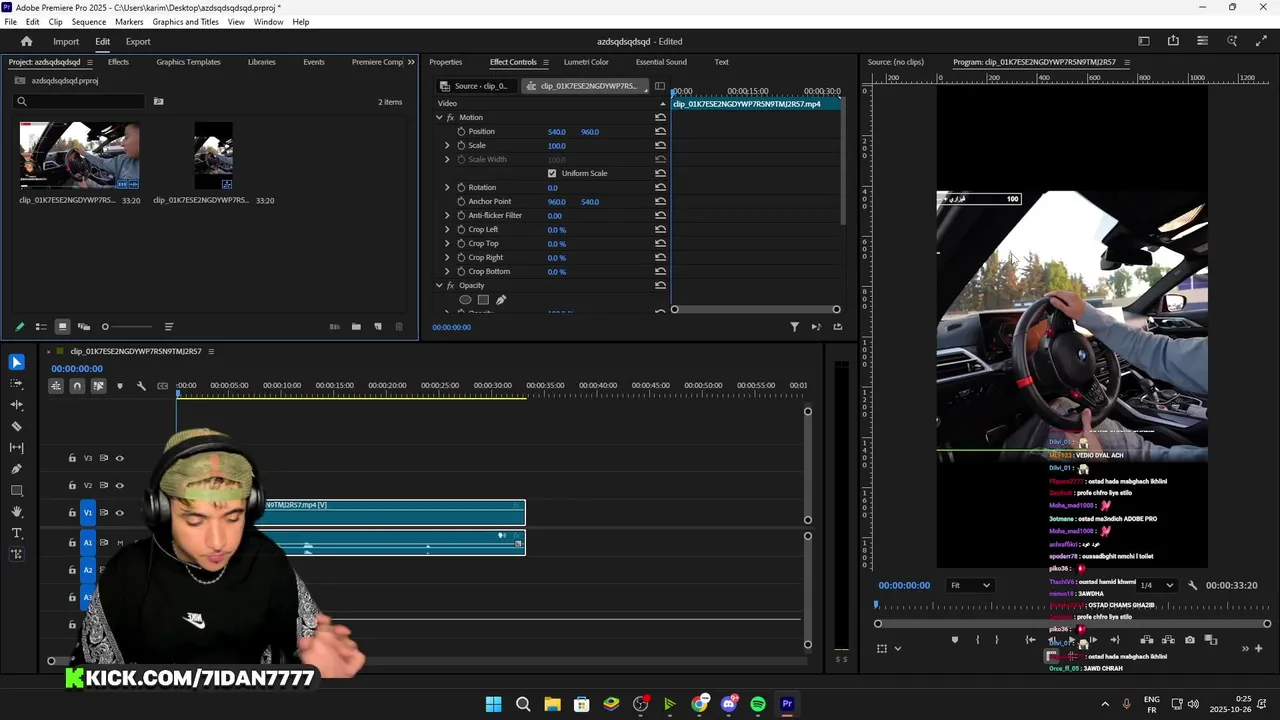Toggle V3 track output eye
Screen dimensions: 1280x720
[119, 458]
